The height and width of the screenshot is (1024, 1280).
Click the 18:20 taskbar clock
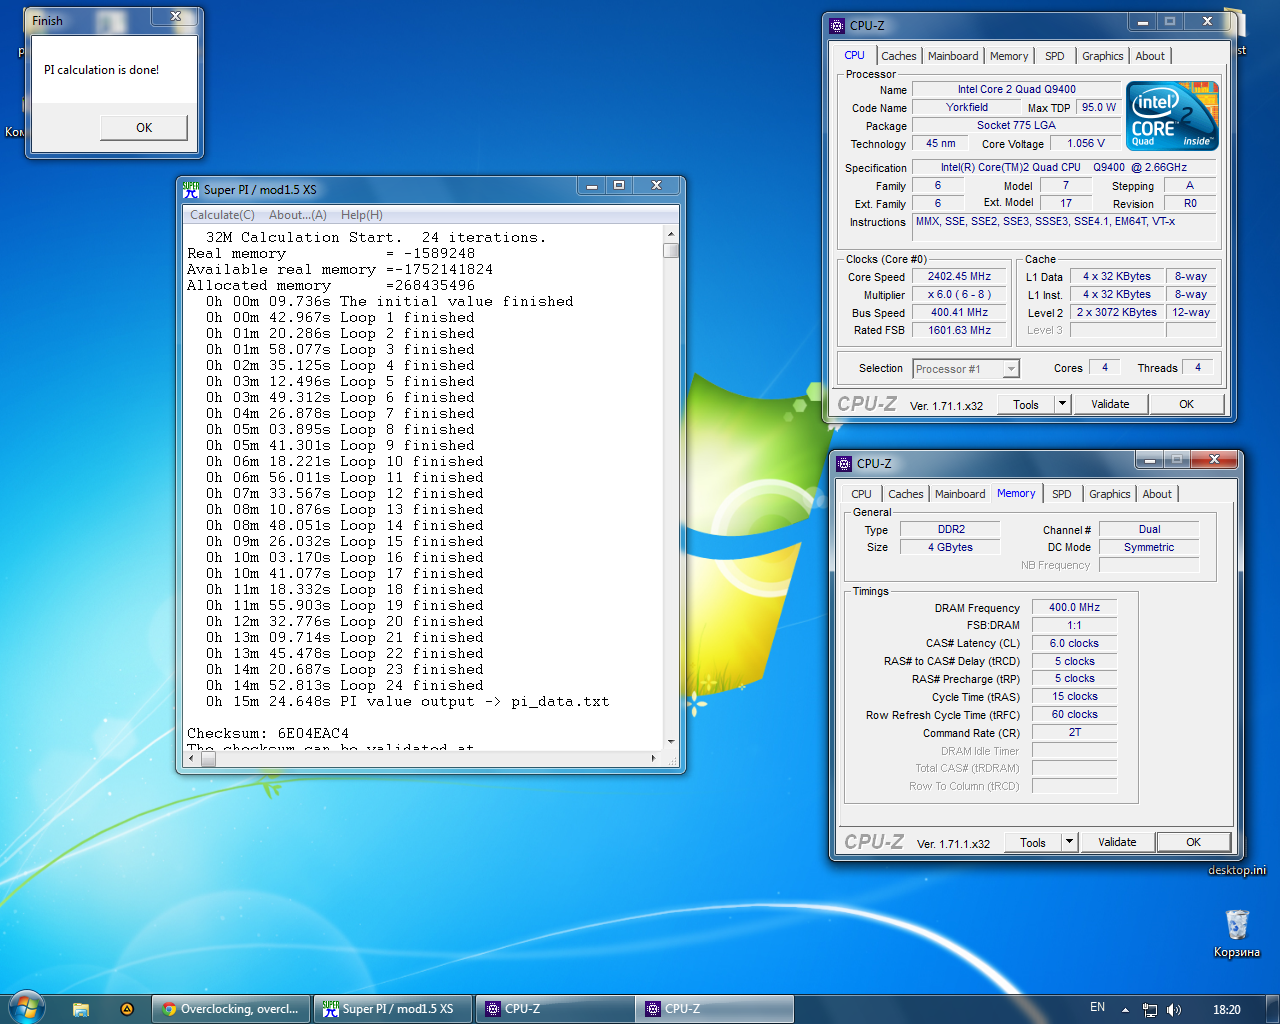(x=1227, y=1010)
